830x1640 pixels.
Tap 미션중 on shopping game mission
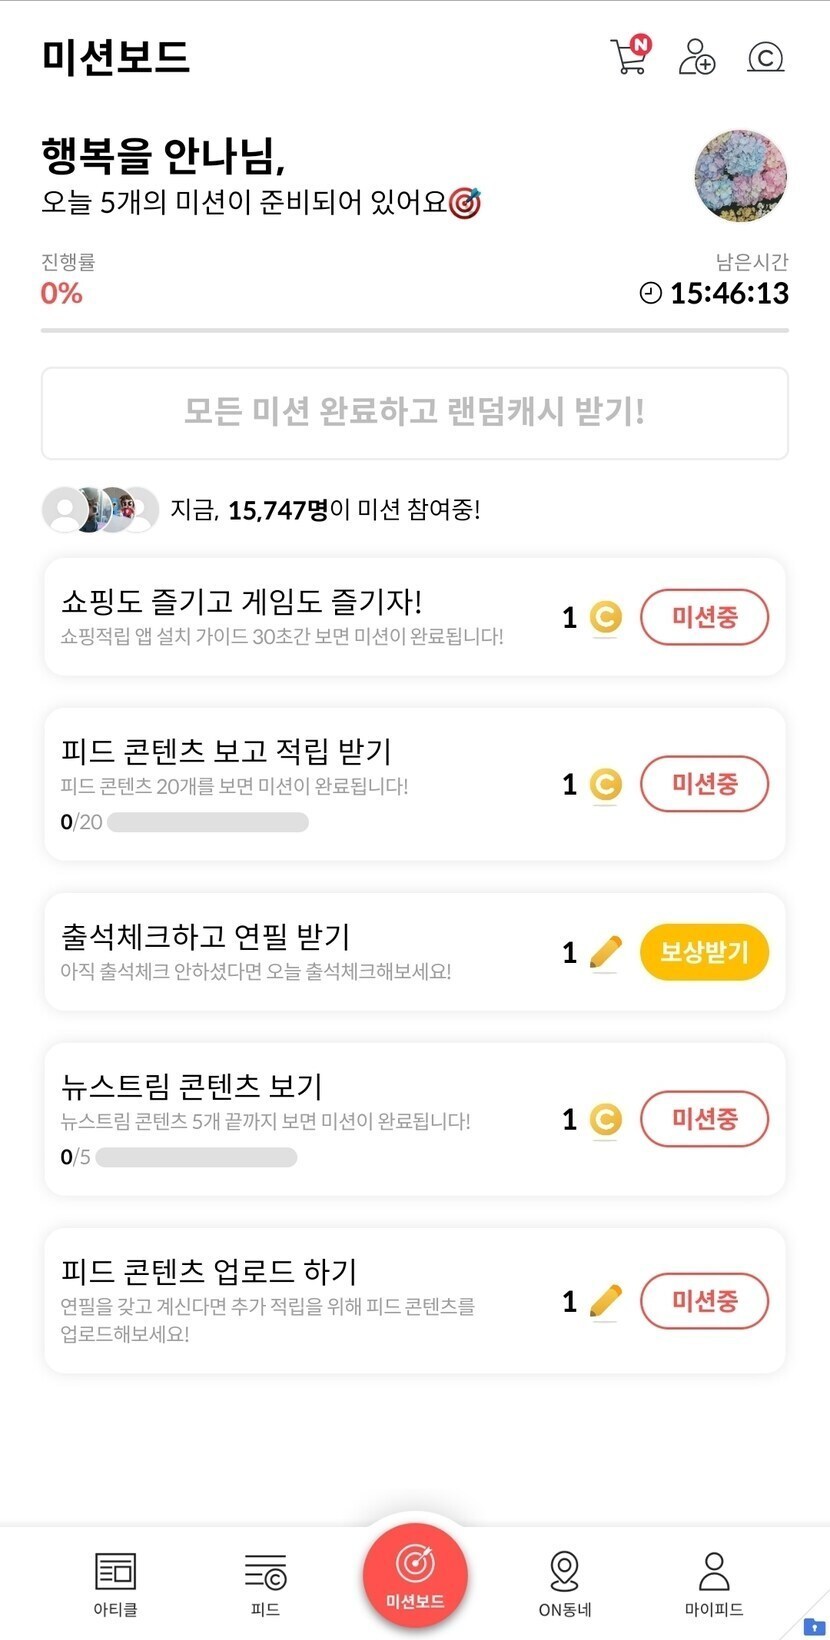704,617
